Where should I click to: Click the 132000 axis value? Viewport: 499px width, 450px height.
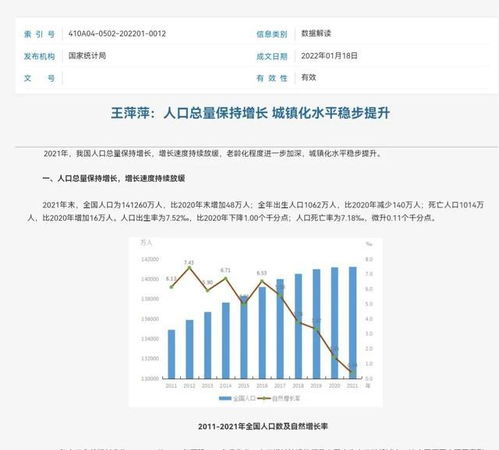coord(150,359)
